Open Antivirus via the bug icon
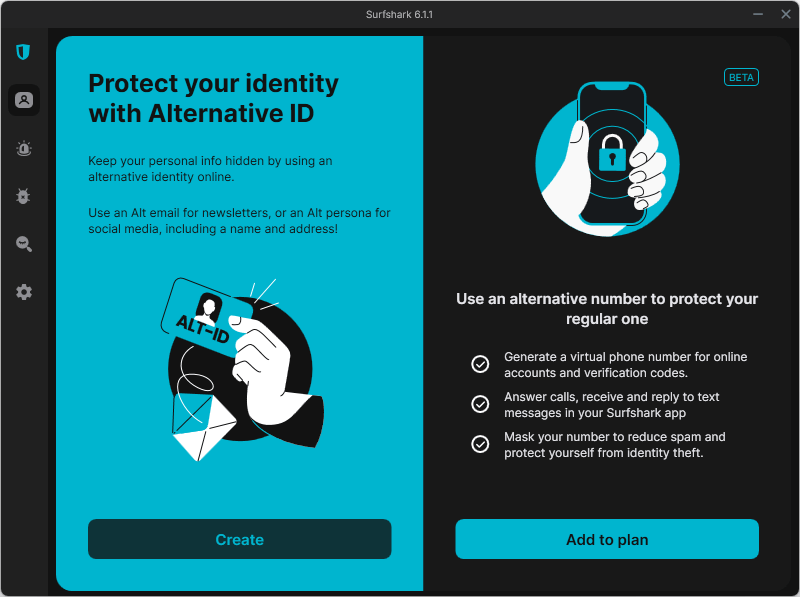 [x=24, y=196]
